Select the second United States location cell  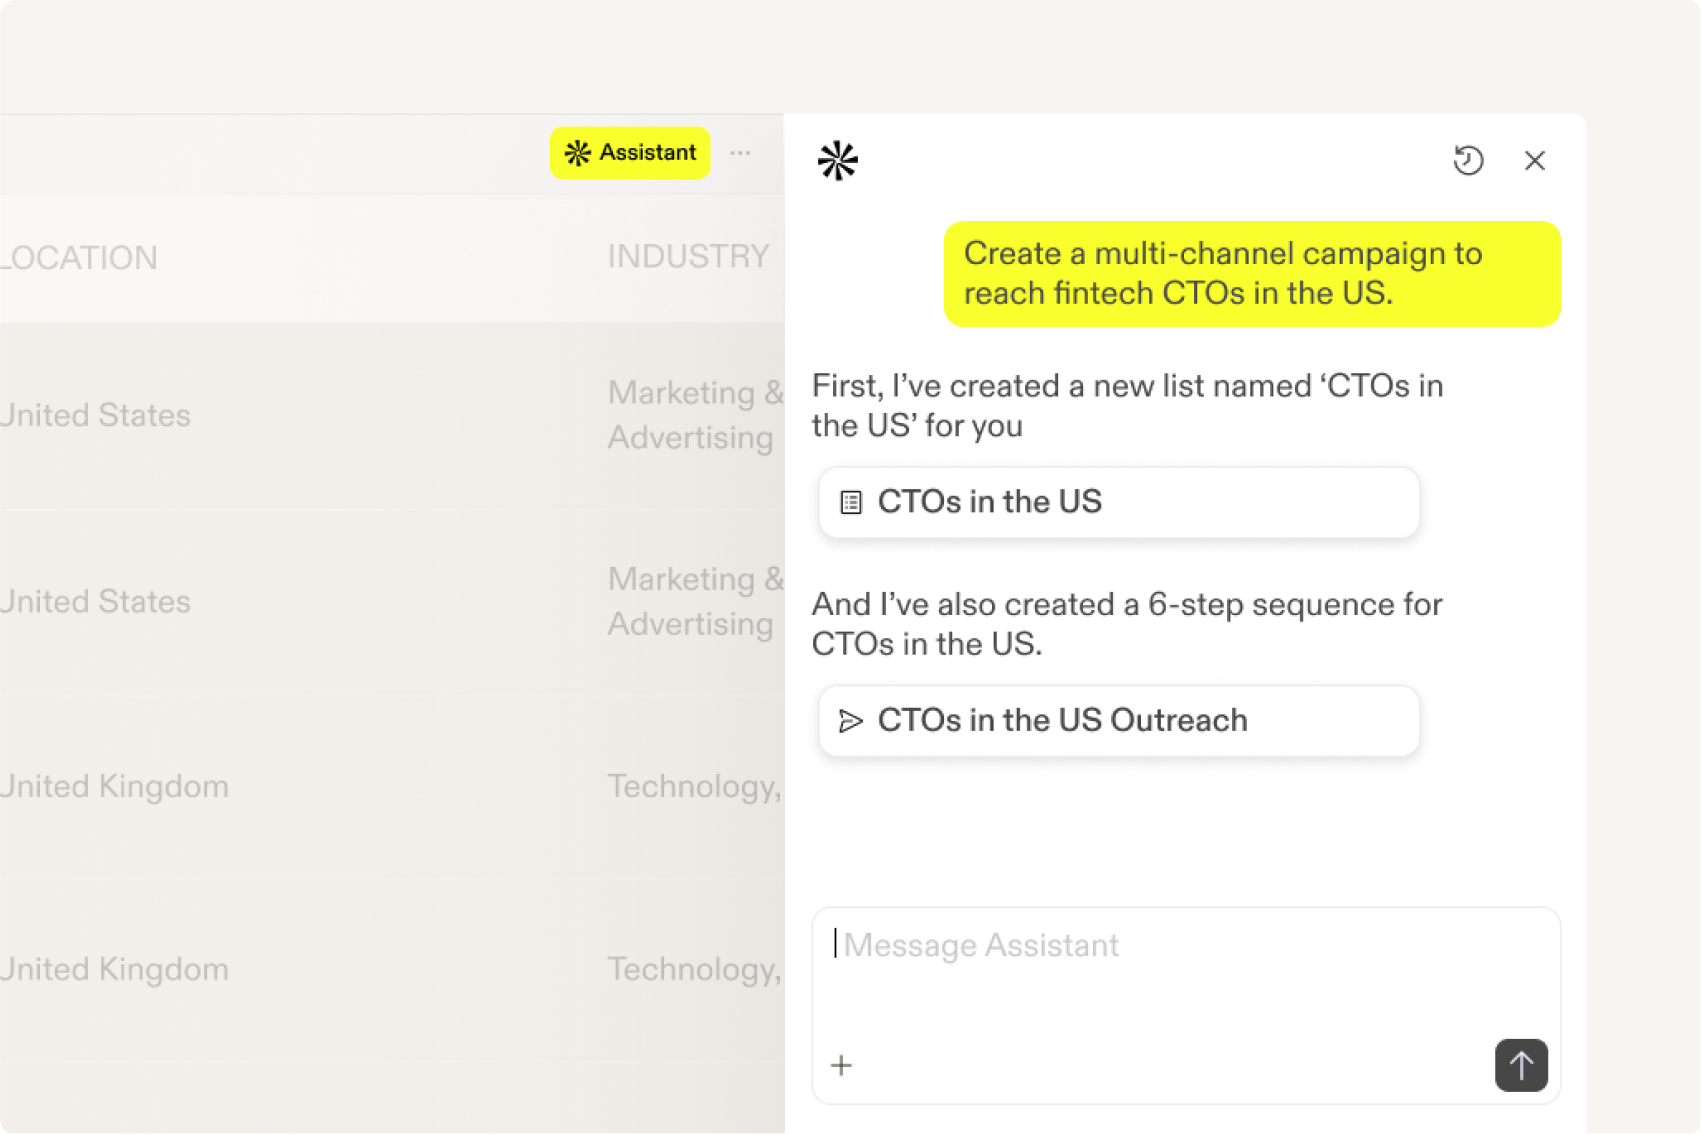pyautogui.click(x=96, y=601)
